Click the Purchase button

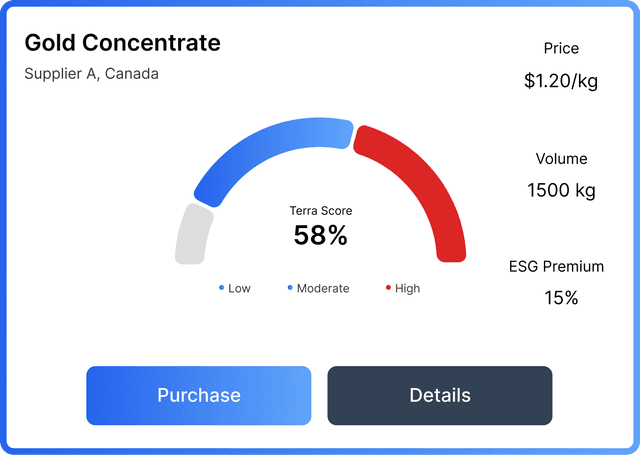pyautogui.click(x=198, y=395)
